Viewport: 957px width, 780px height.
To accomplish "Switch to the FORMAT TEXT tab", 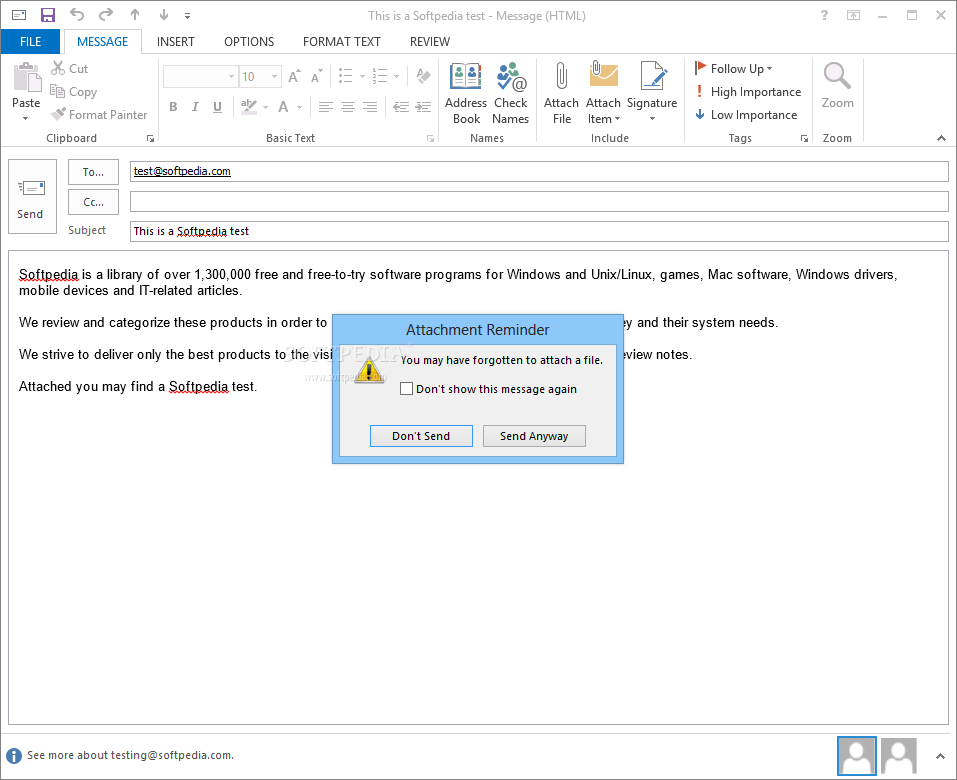I will (x=342, y=42).
